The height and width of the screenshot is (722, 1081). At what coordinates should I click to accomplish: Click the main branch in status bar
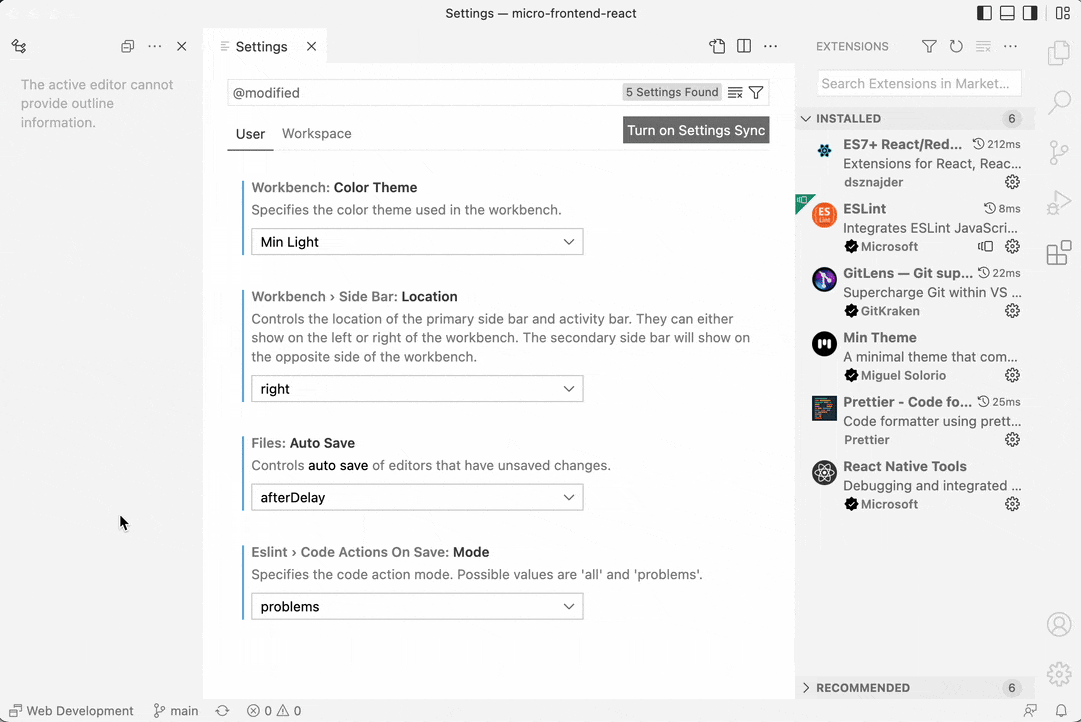[x=176, y=710]
